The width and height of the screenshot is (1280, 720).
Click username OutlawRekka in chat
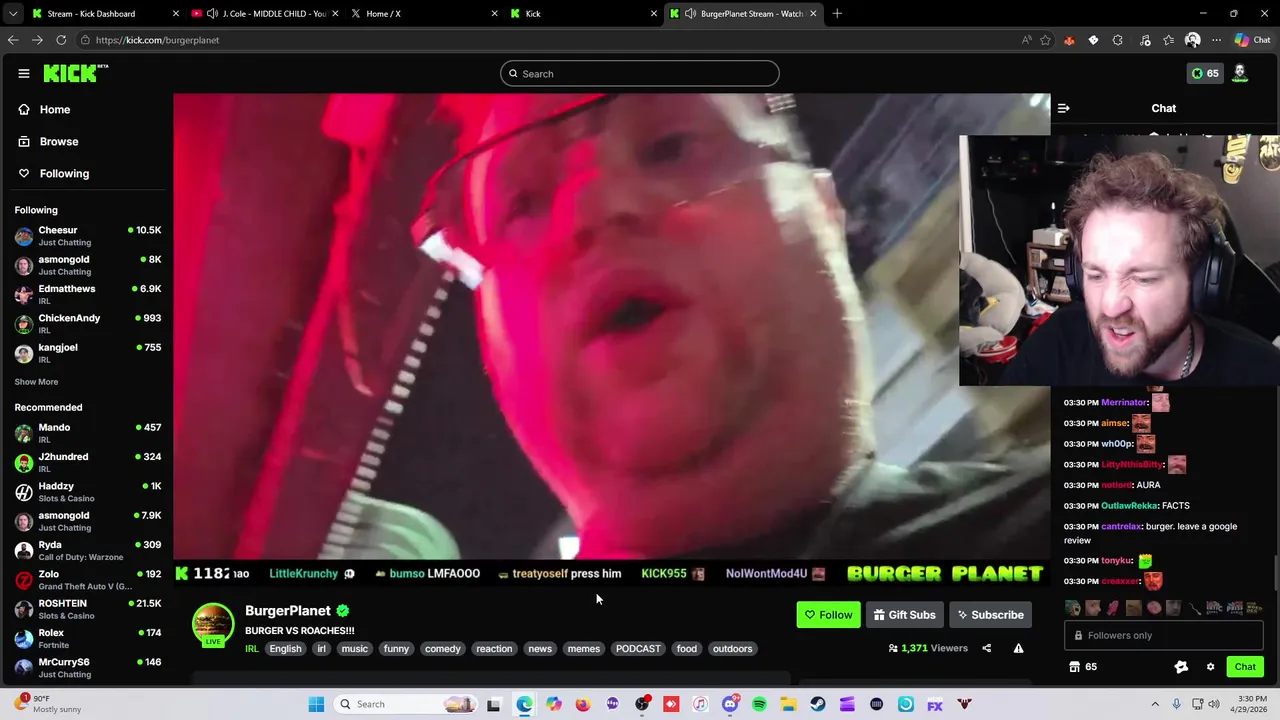(1128, 506)
